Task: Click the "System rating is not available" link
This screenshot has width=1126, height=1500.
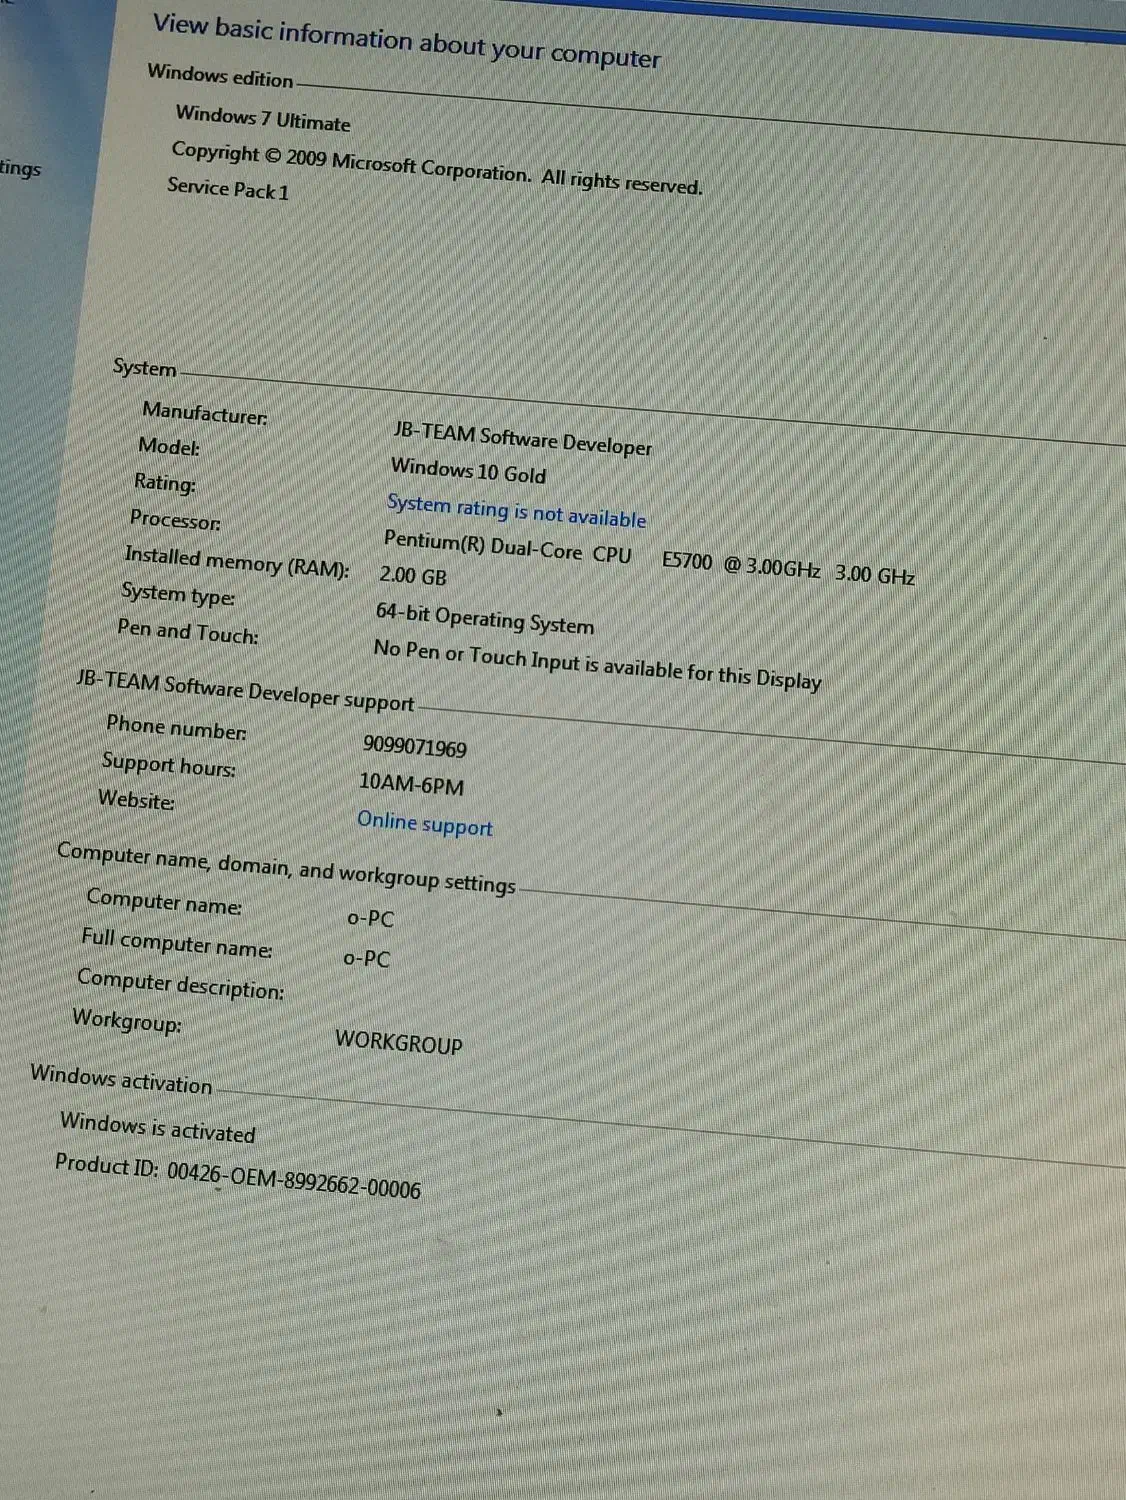Action: (x=516, y=511)
